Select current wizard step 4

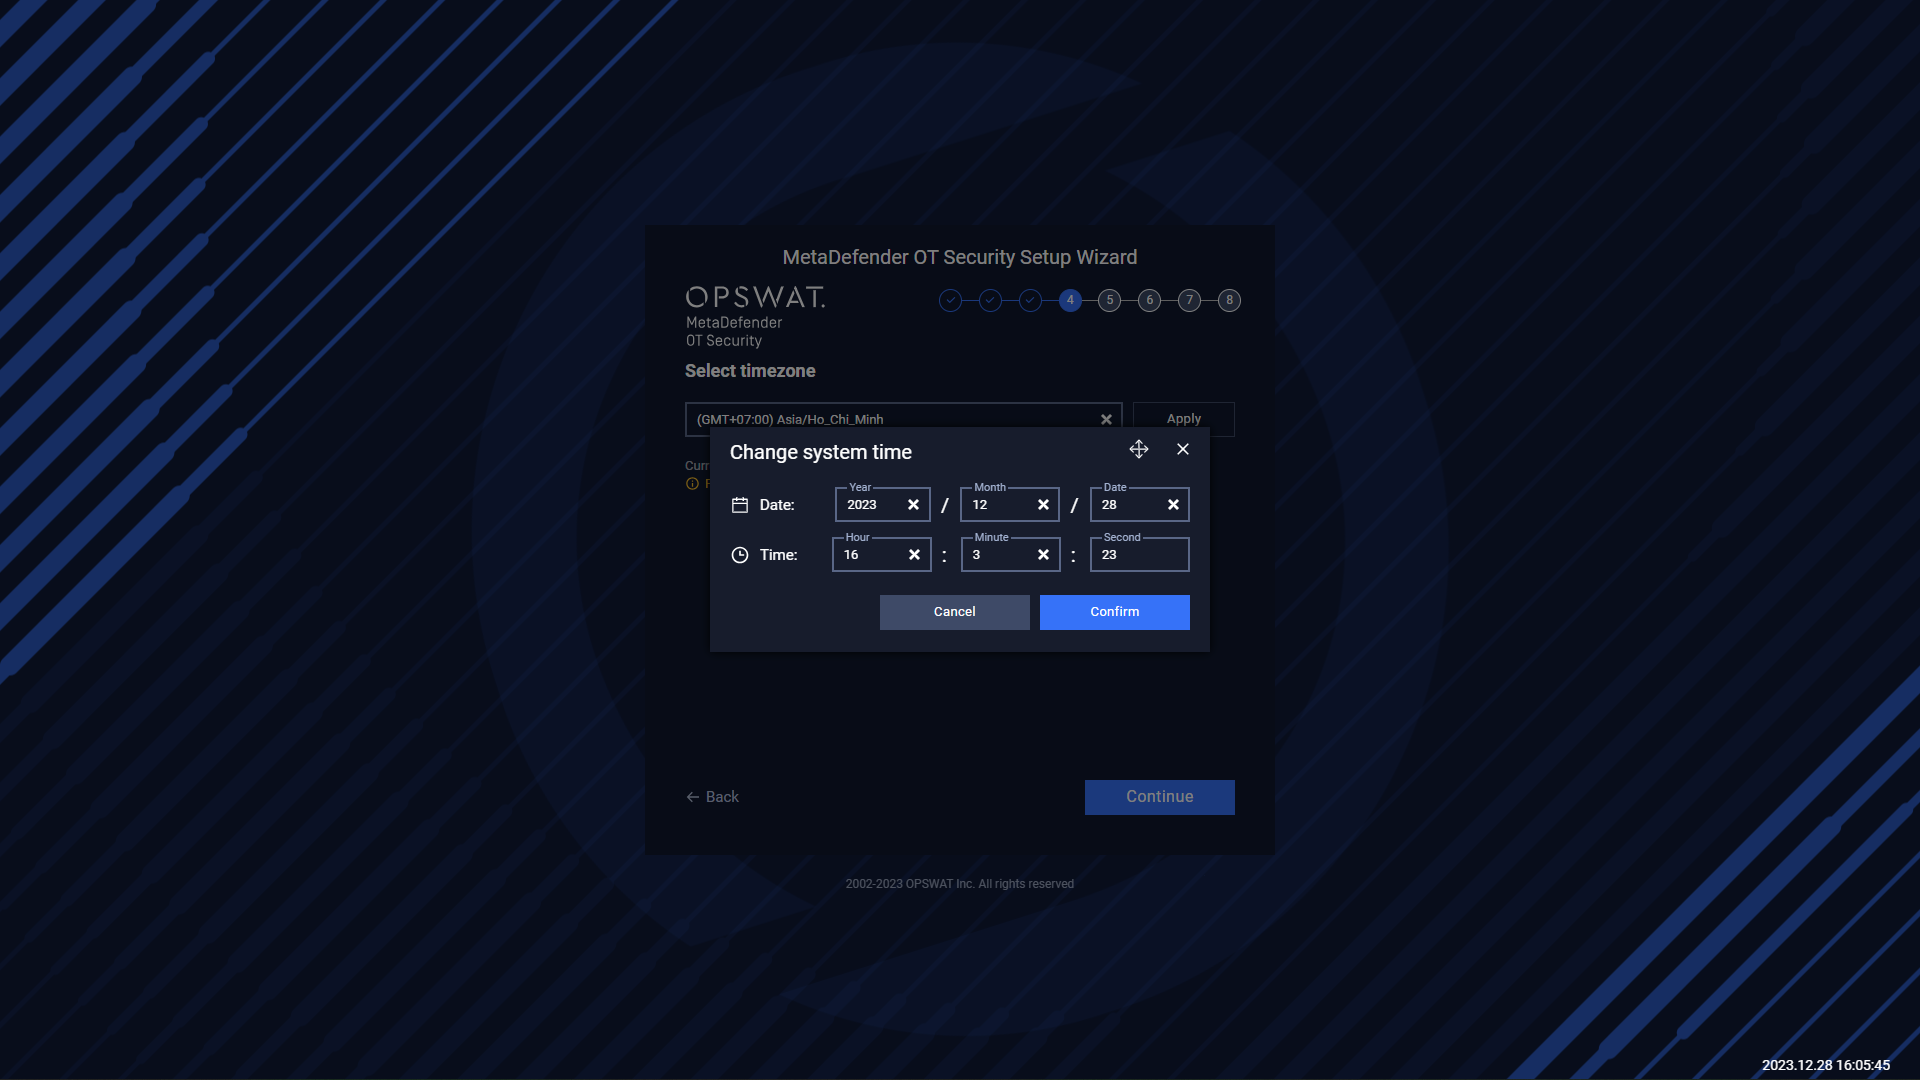(1070, 300)
